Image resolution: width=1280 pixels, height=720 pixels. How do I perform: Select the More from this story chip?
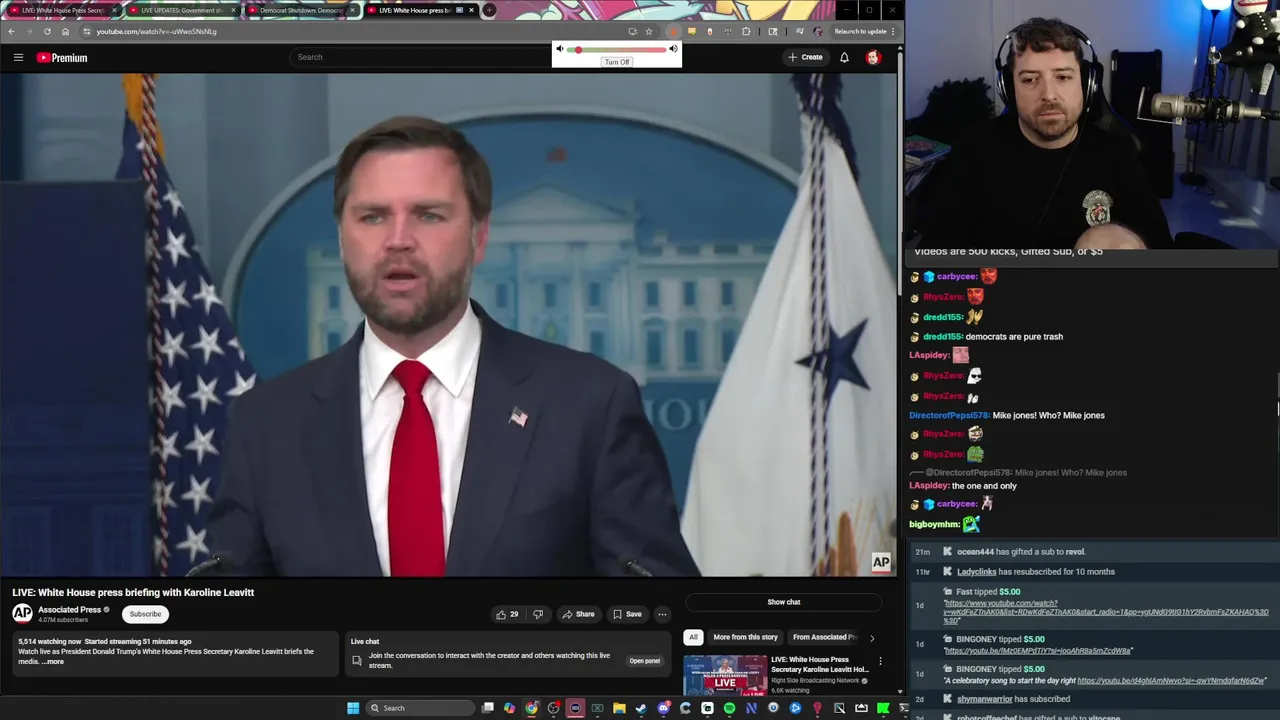tap(745, 637)
